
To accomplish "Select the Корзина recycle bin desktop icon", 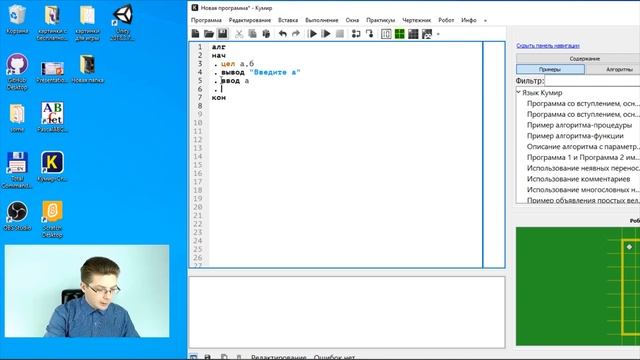I will 17,19.
